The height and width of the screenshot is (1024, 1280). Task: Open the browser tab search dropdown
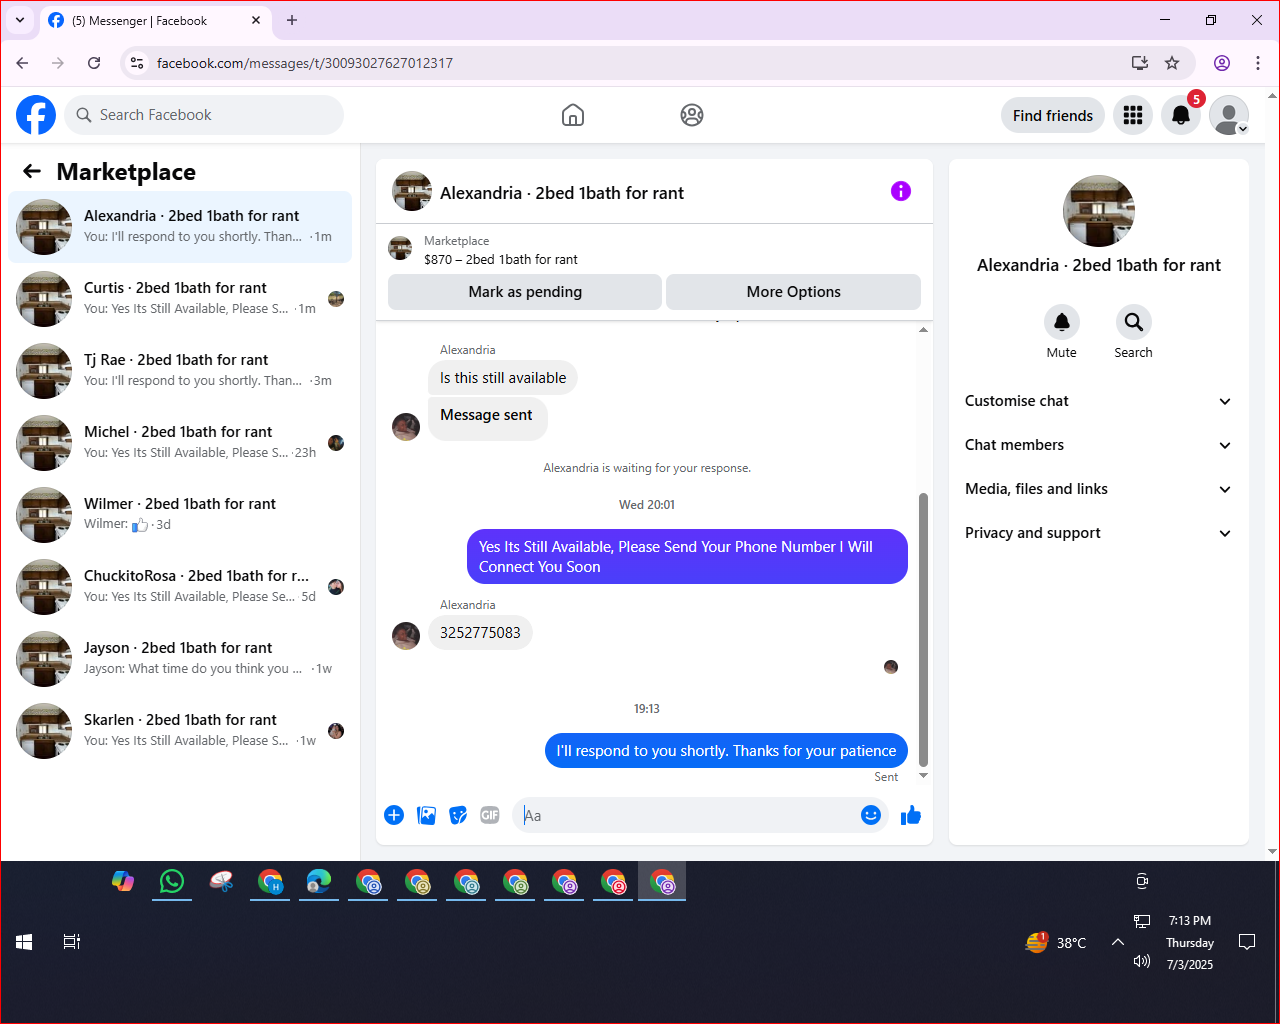click(20, 20)
